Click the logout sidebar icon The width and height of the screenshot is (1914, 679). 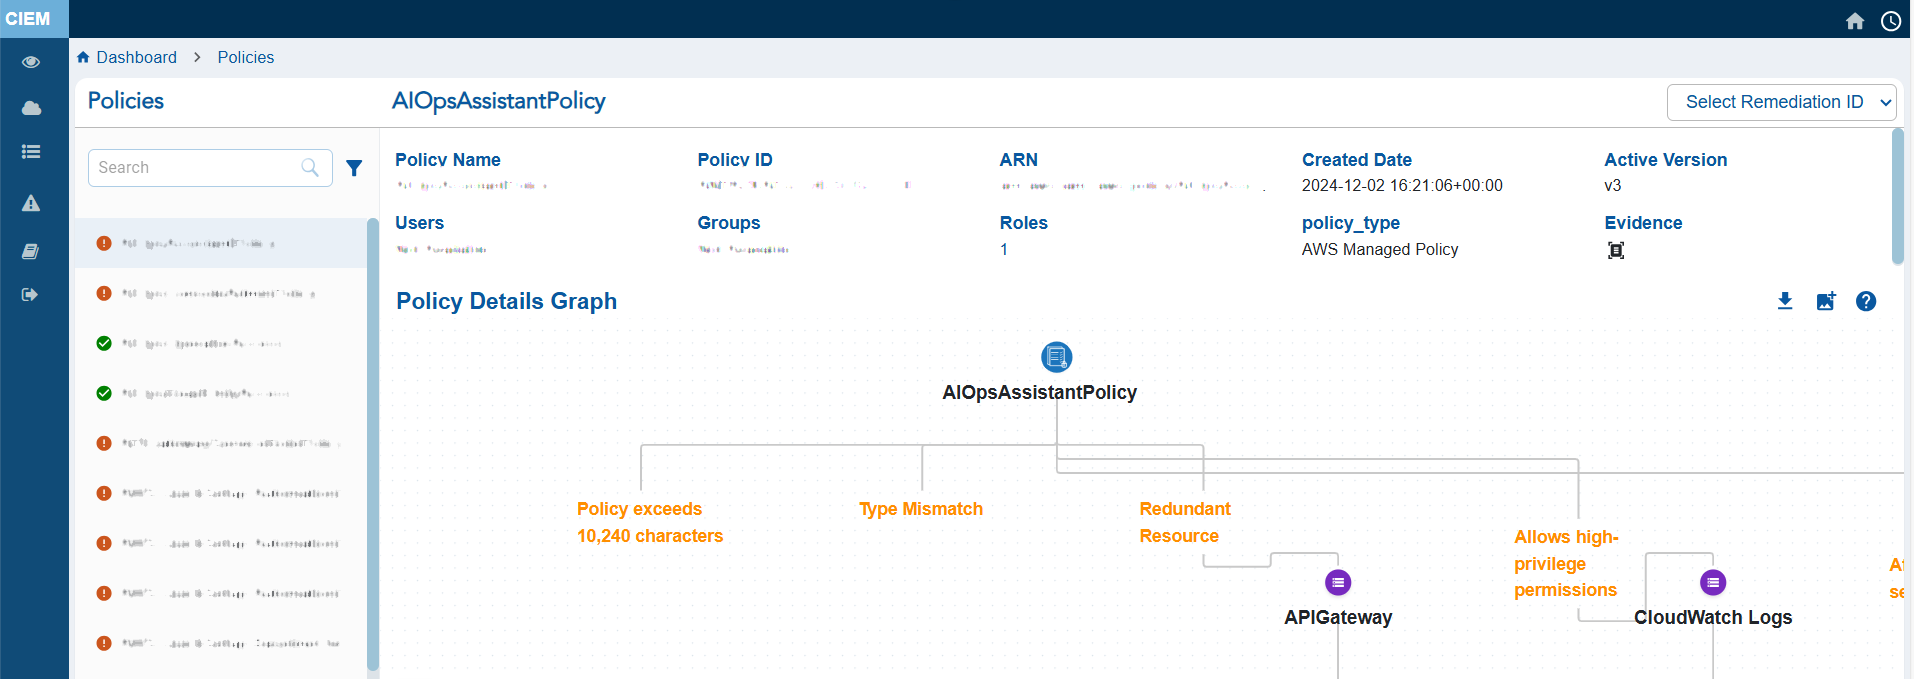click(31, 295)
